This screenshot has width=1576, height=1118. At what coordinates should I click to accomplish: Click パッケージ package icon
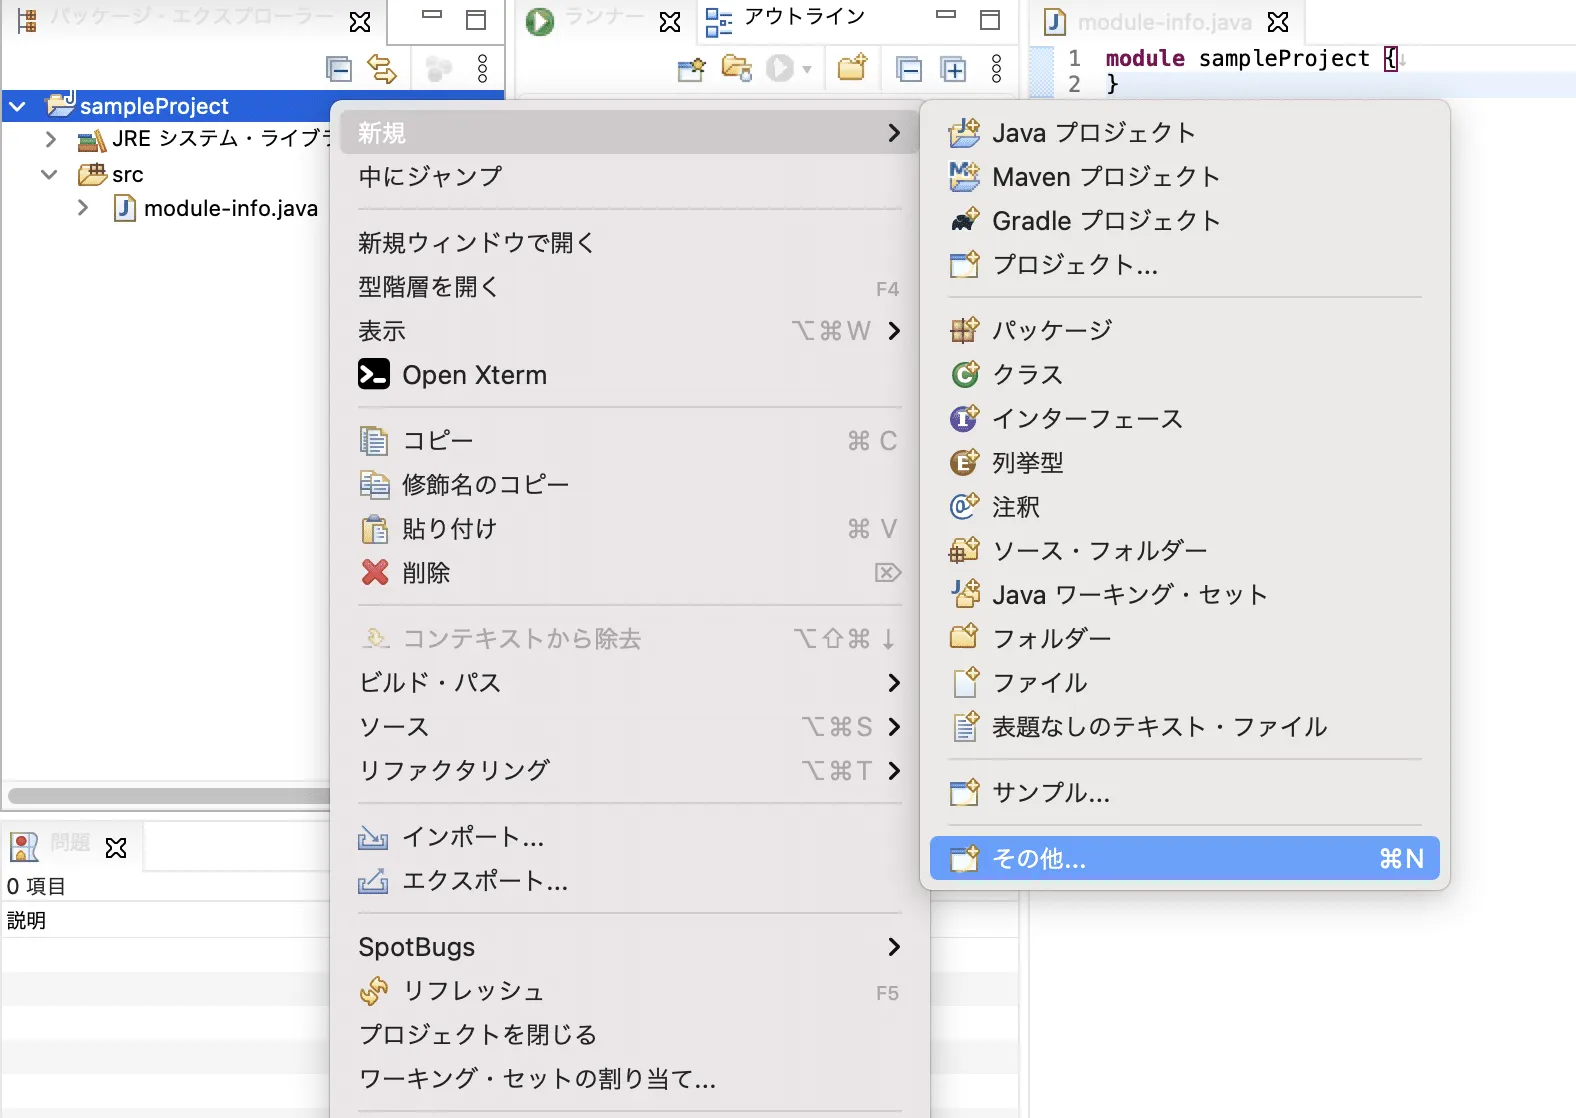pyautogui.click(x=964, y=330)
